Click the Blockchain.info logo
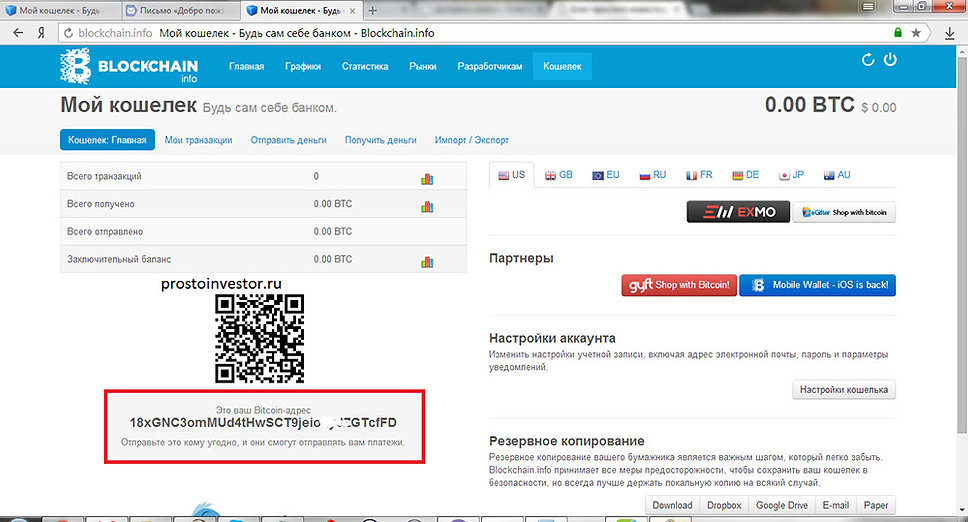Viewport: 968px width, 522px height. click(129, 66)
